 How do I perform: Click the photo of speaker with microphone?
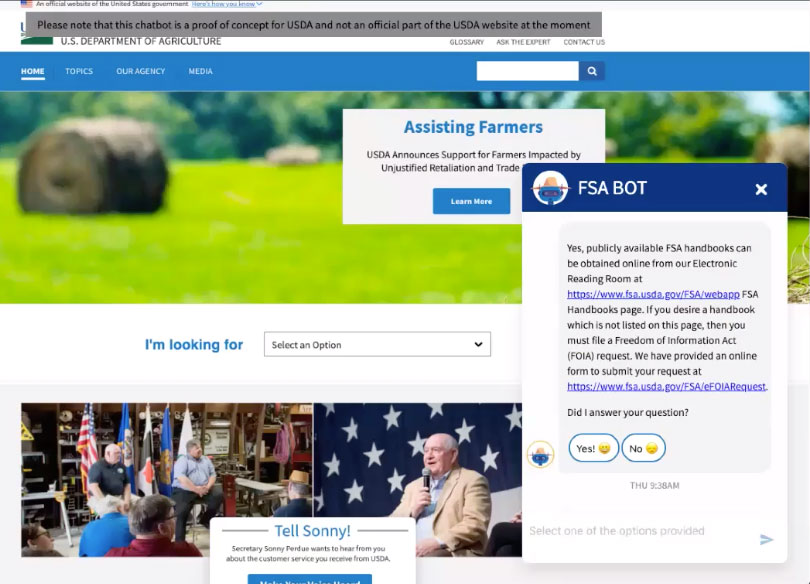point(417,480)
